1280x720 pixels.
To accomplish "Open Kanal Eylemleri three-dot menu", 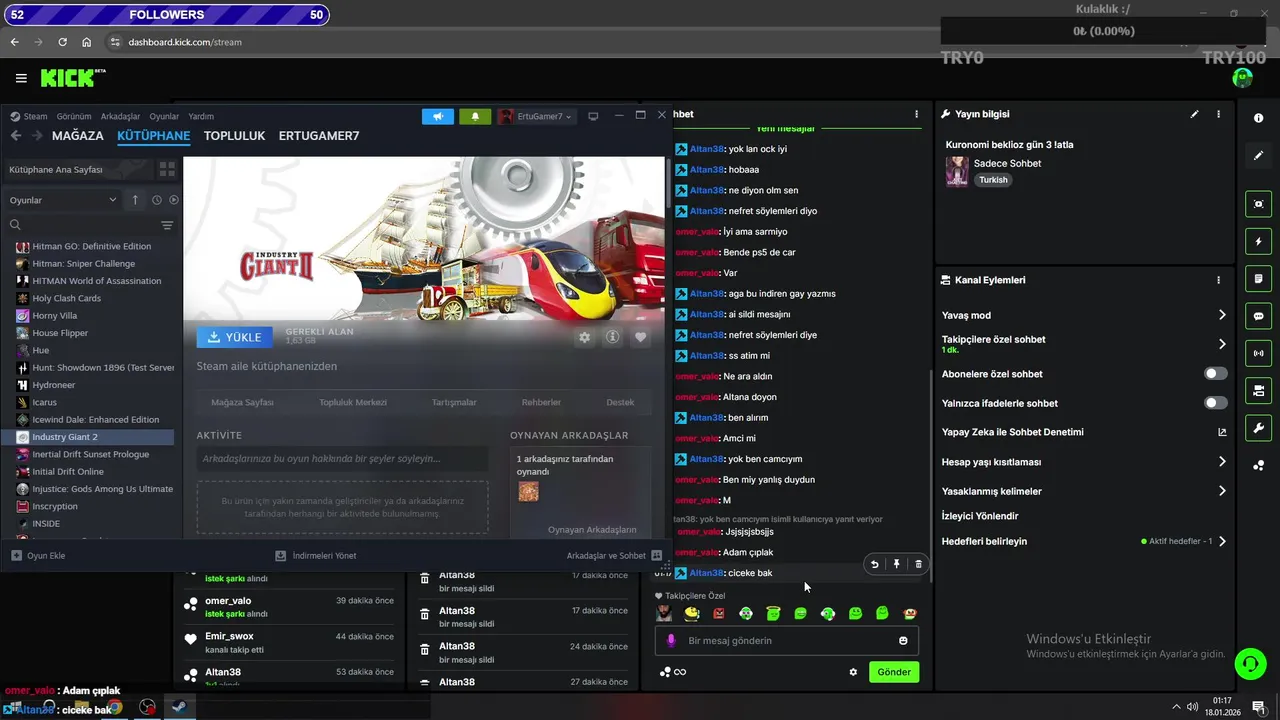I will tap(1218, 280).
